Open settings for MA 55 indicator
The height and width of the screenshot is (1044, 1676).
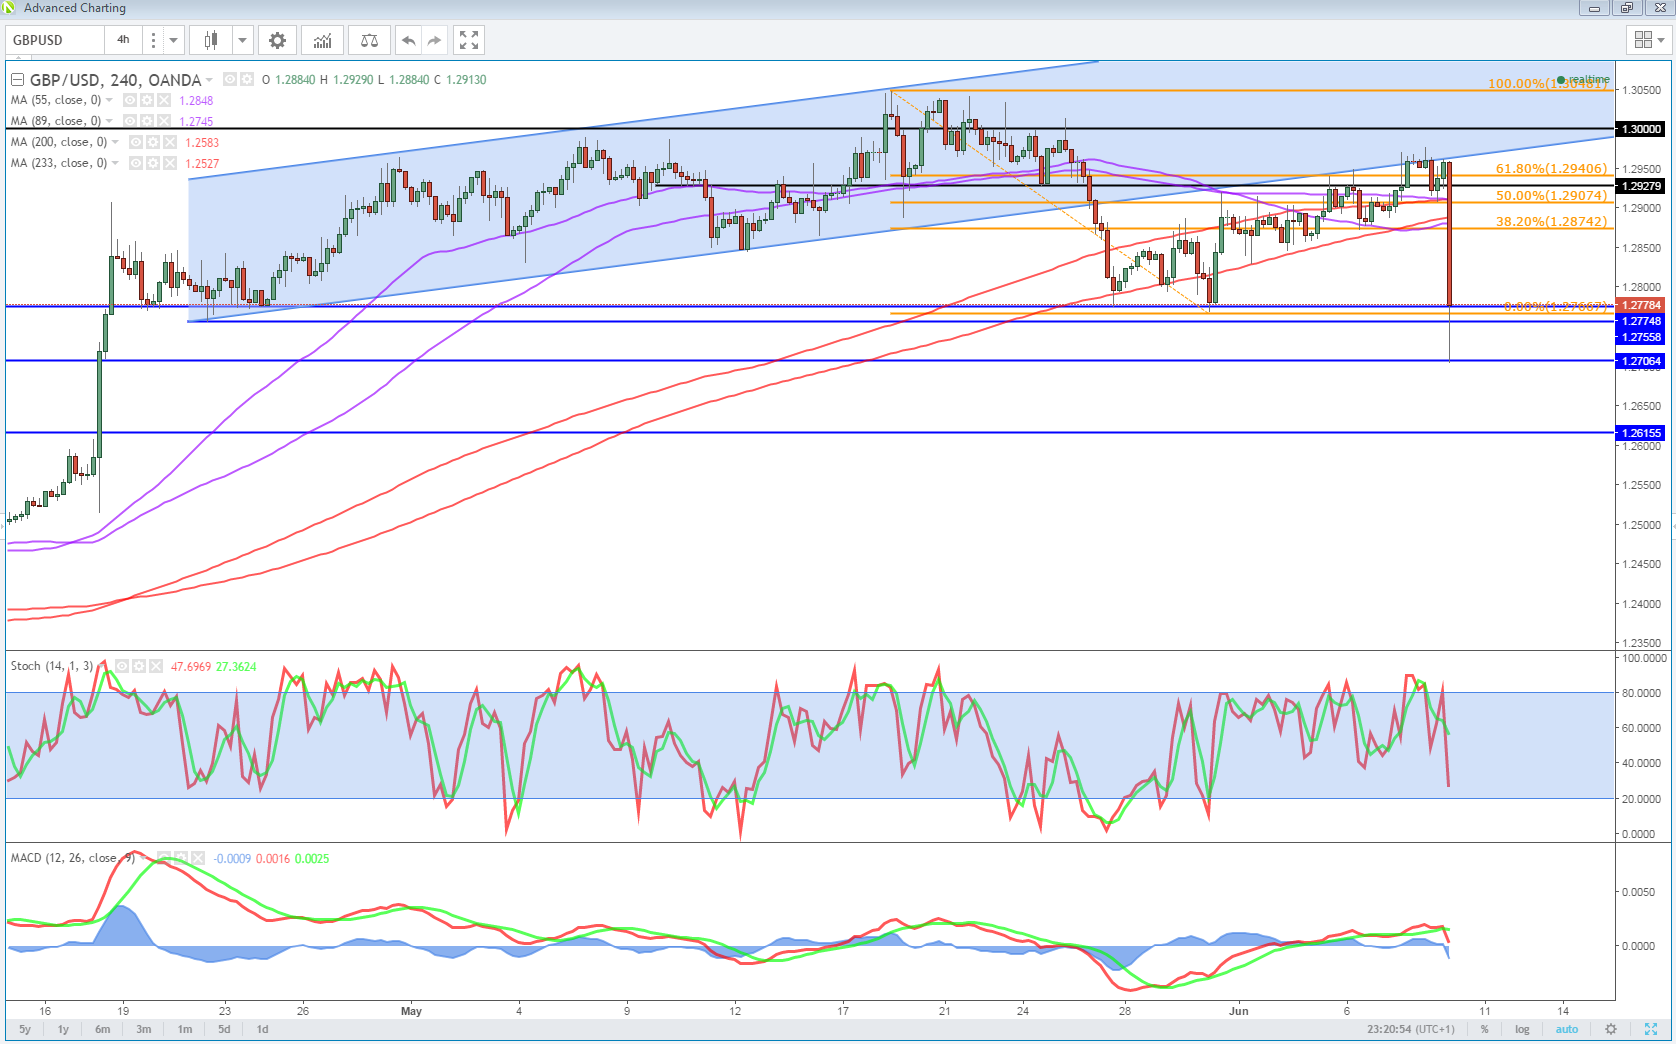pos(146,100)
